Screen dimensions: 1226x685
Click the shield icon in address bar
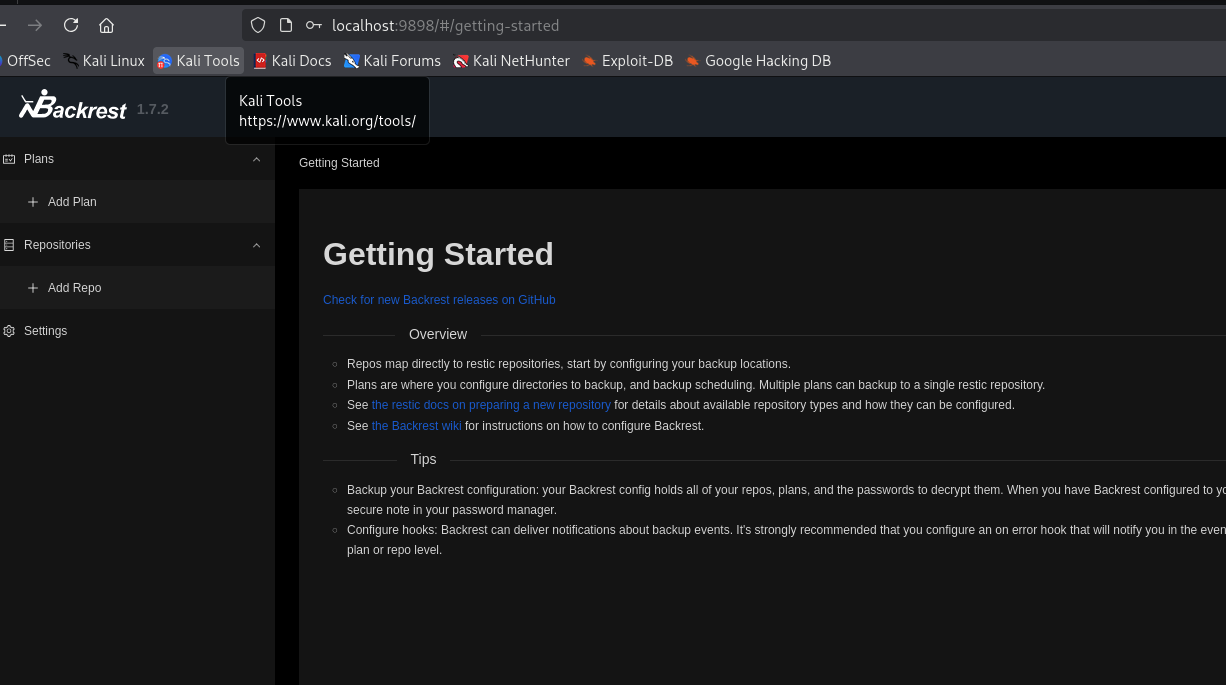tap(258, 25)
